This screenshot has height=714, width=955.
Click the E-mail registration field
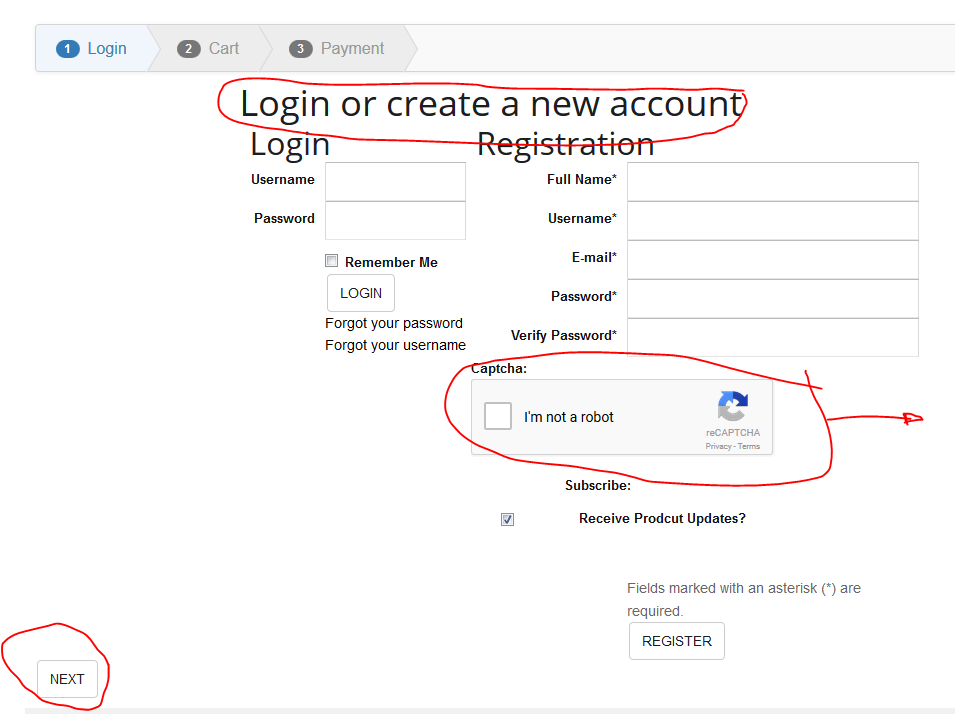click(772, 259)
